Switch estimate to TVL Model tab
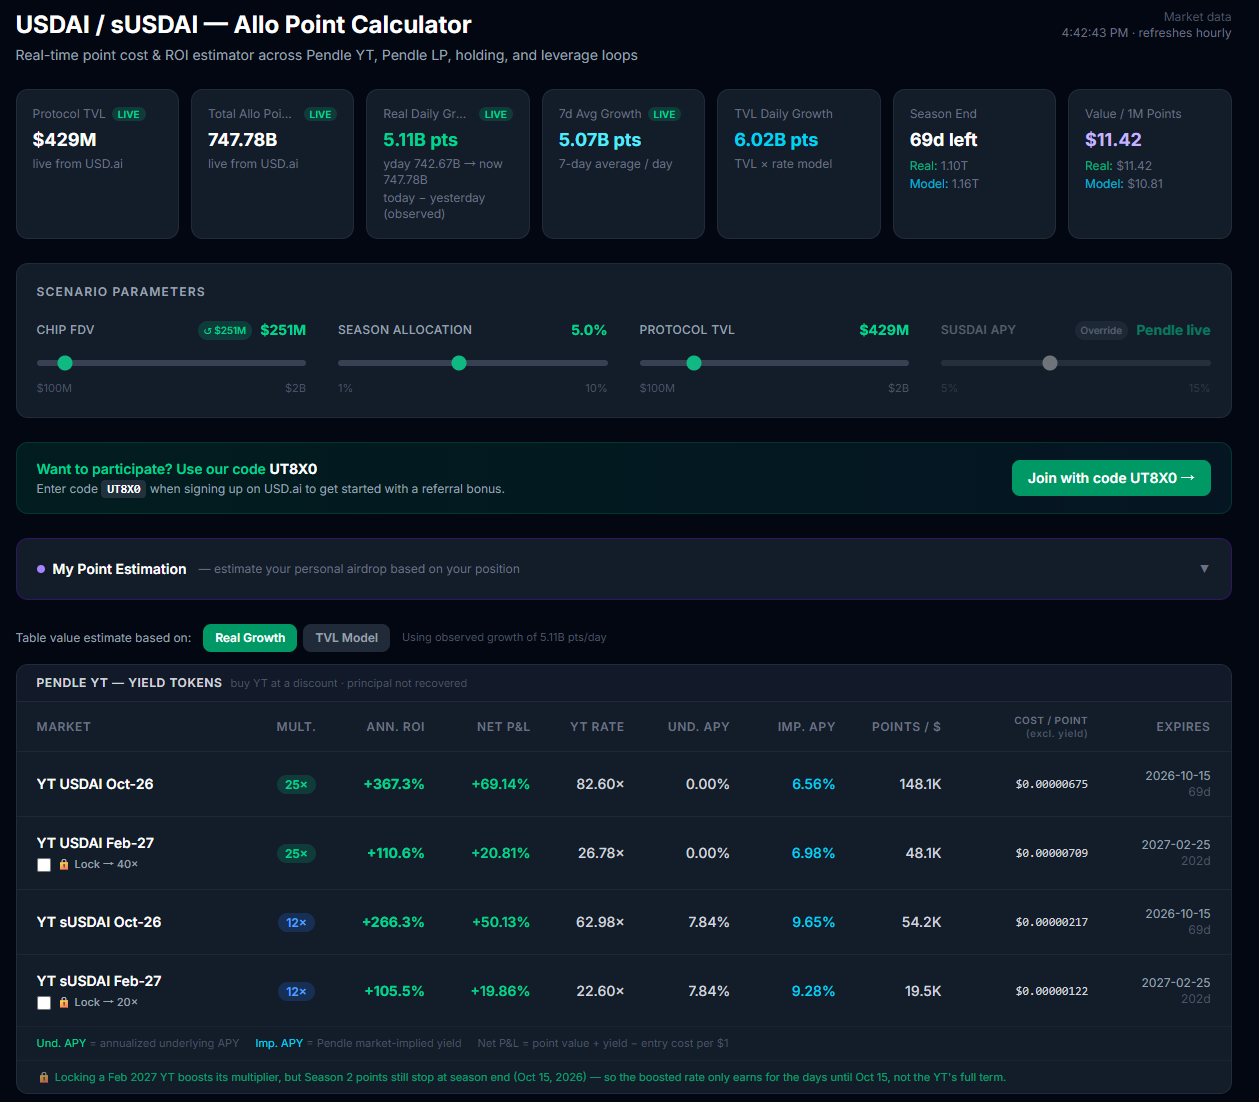 tap(346, 638)
